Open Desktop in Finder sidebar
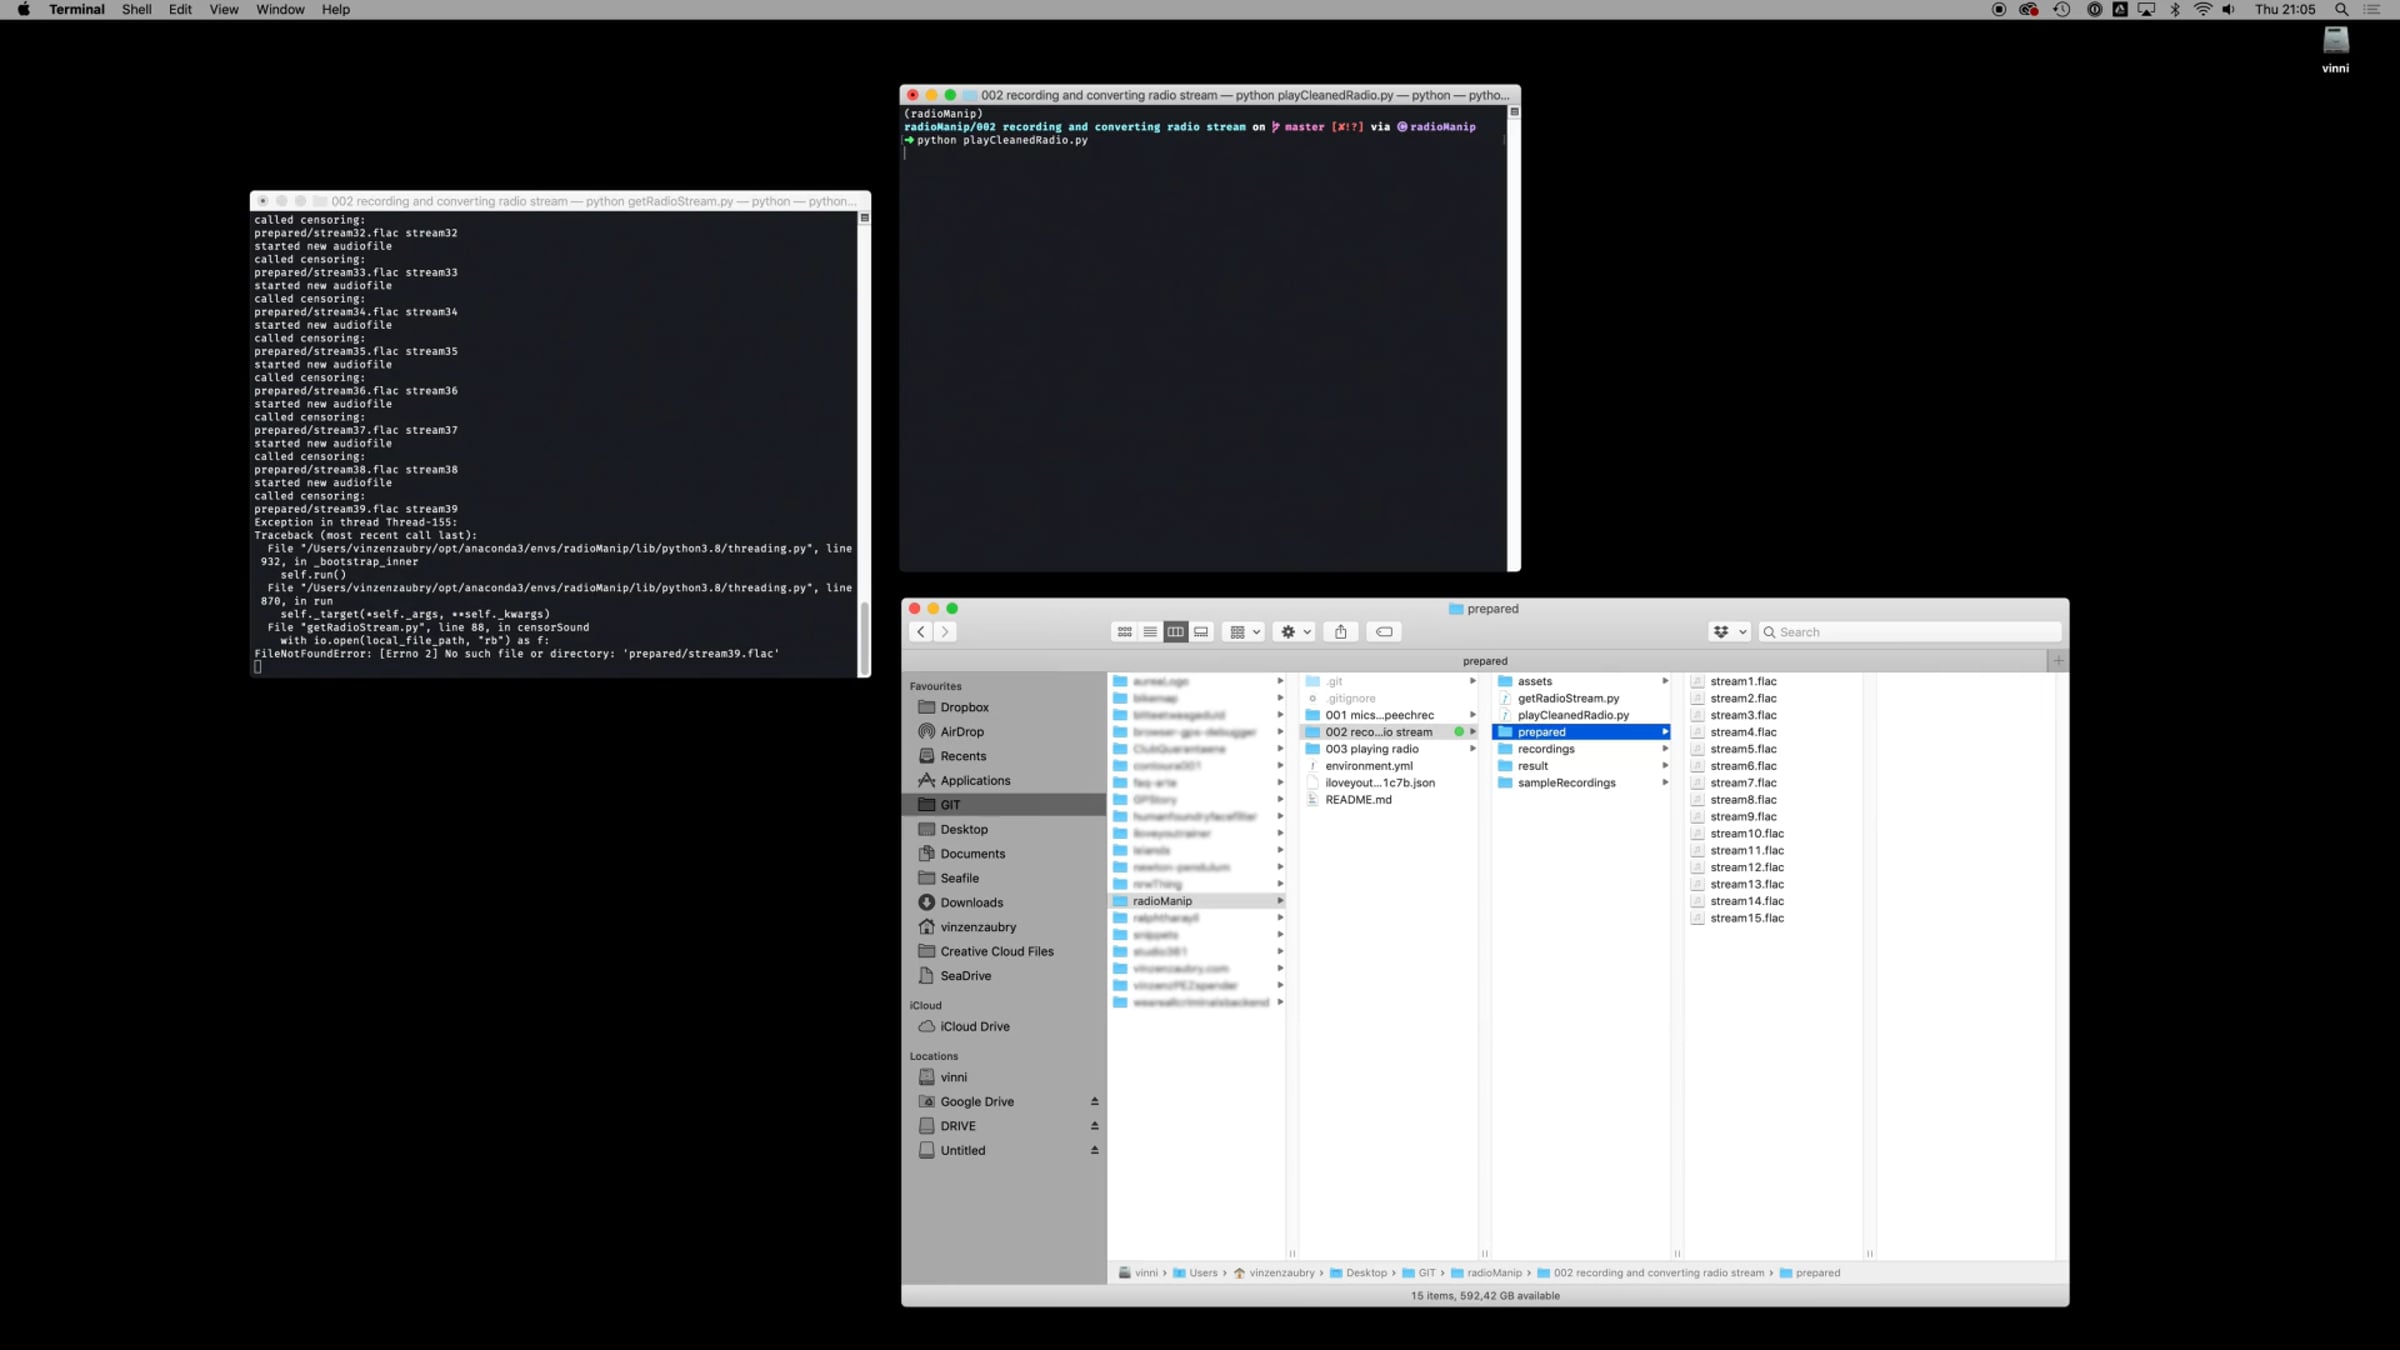This screenshot has width=2400, height=1350. (963, 830)
